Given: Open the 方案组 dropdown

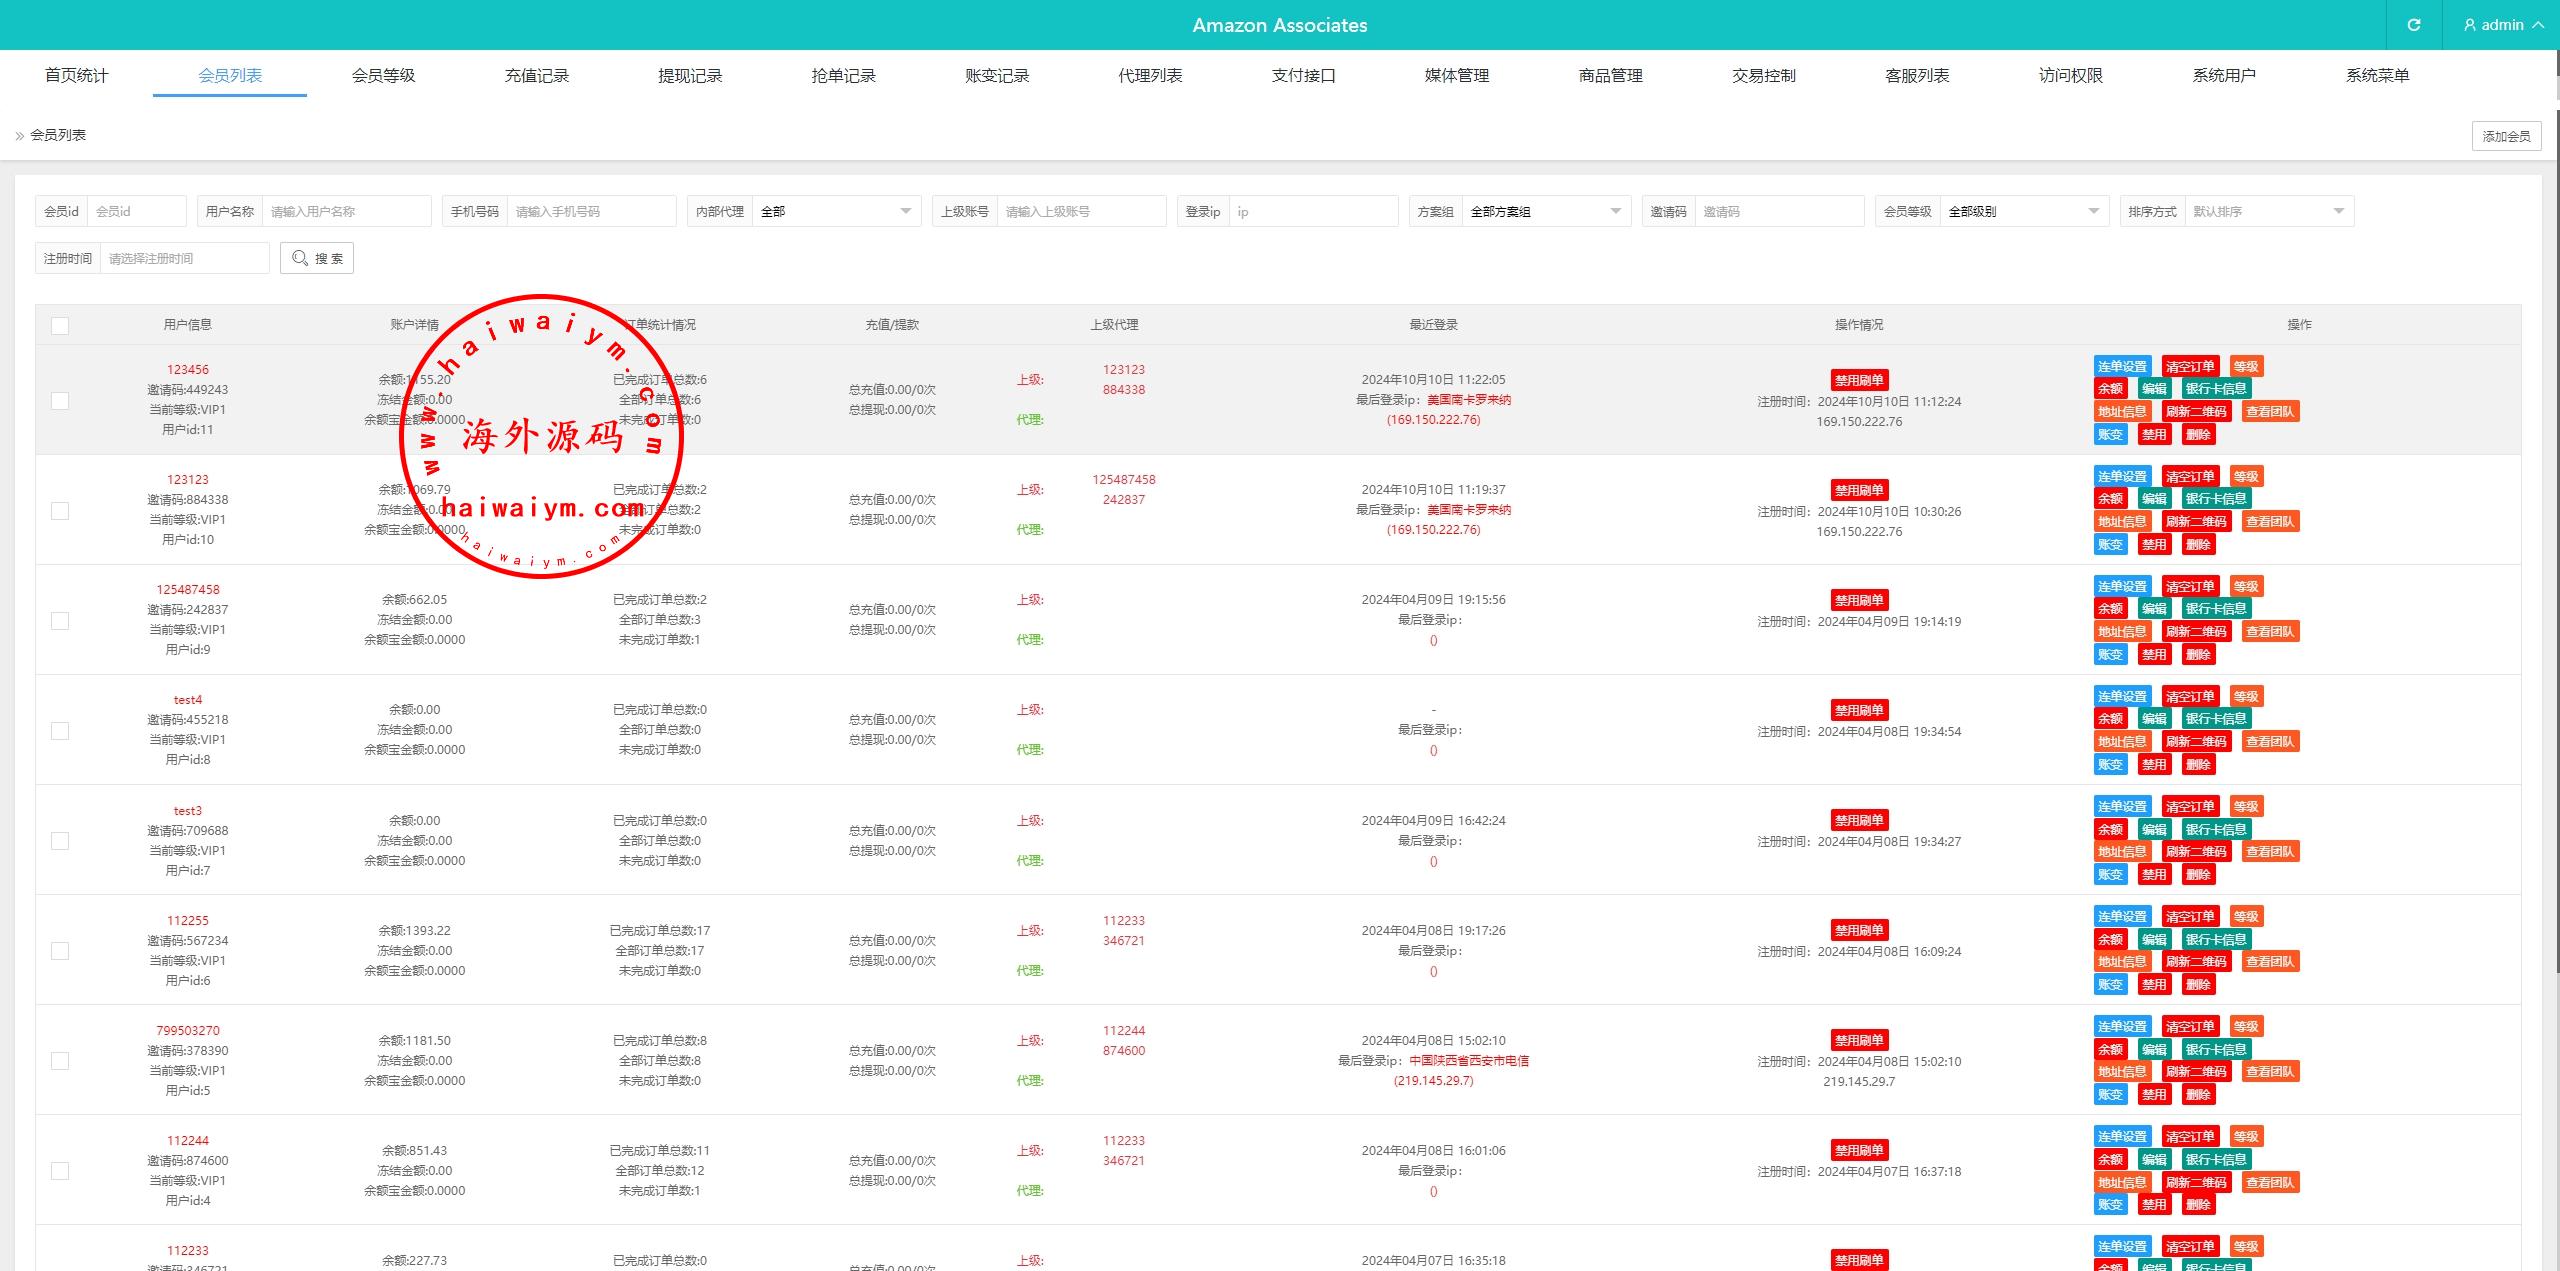Looking at the screenshot, I should coord(1545,211).
